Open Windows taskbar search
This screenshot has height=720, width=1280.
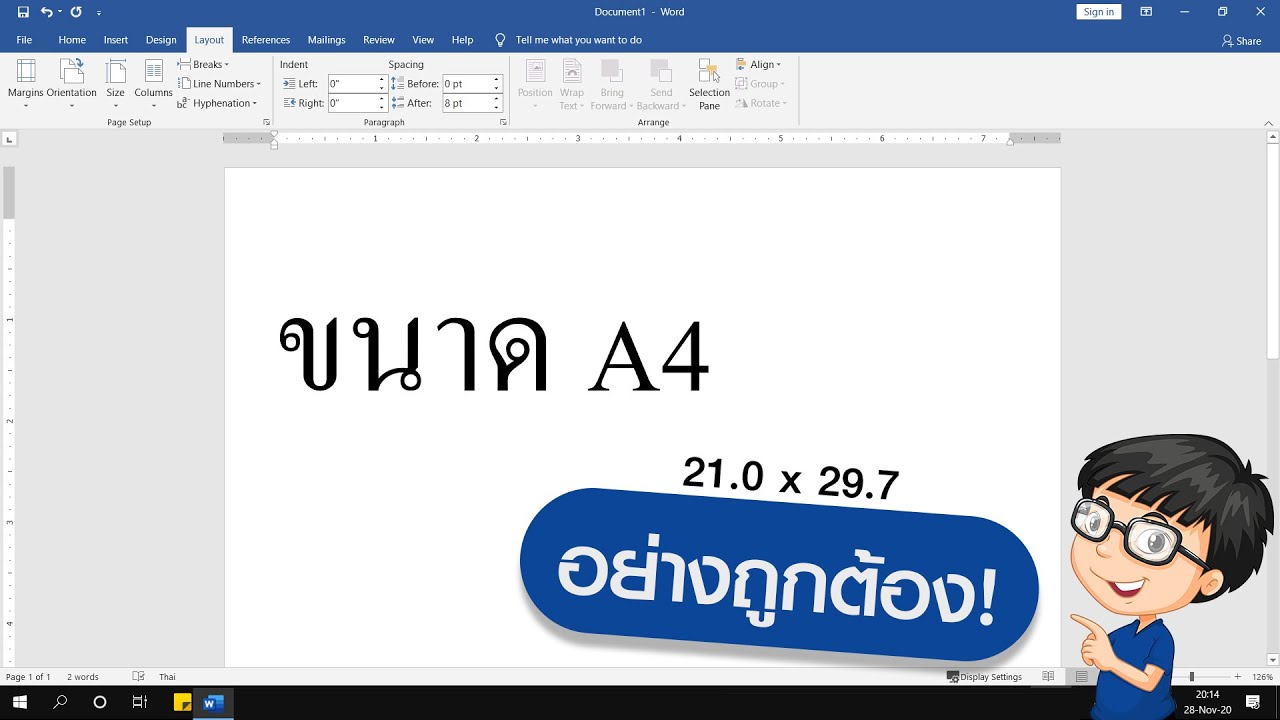coord(60,703)
